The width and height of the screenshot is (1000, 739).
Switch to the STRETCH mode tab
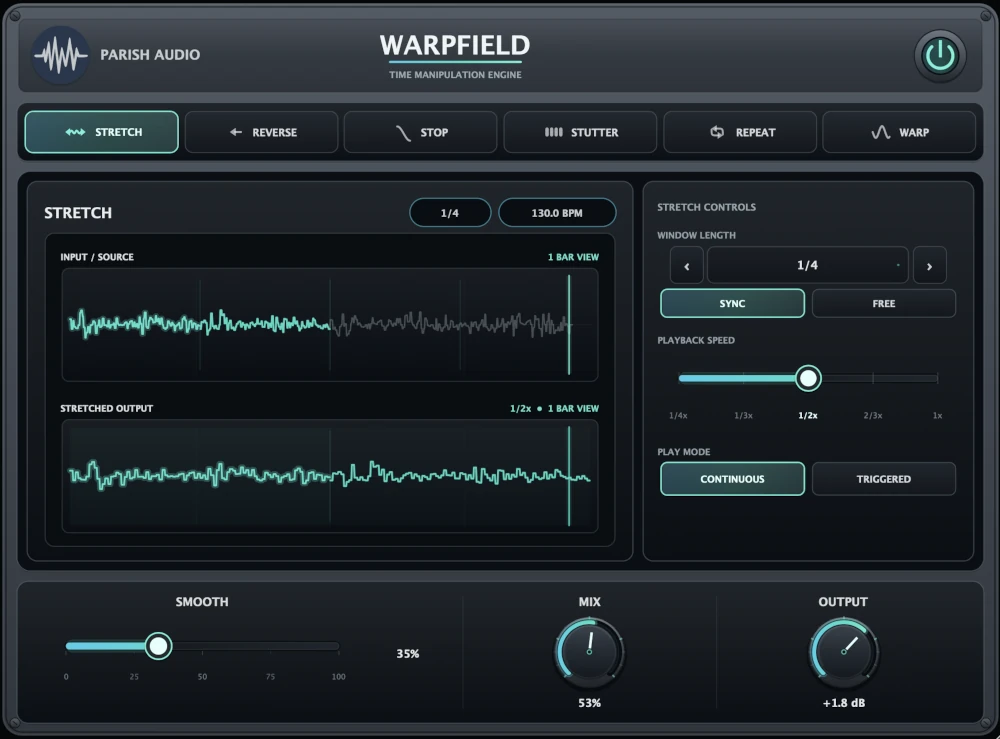point(101,132)
